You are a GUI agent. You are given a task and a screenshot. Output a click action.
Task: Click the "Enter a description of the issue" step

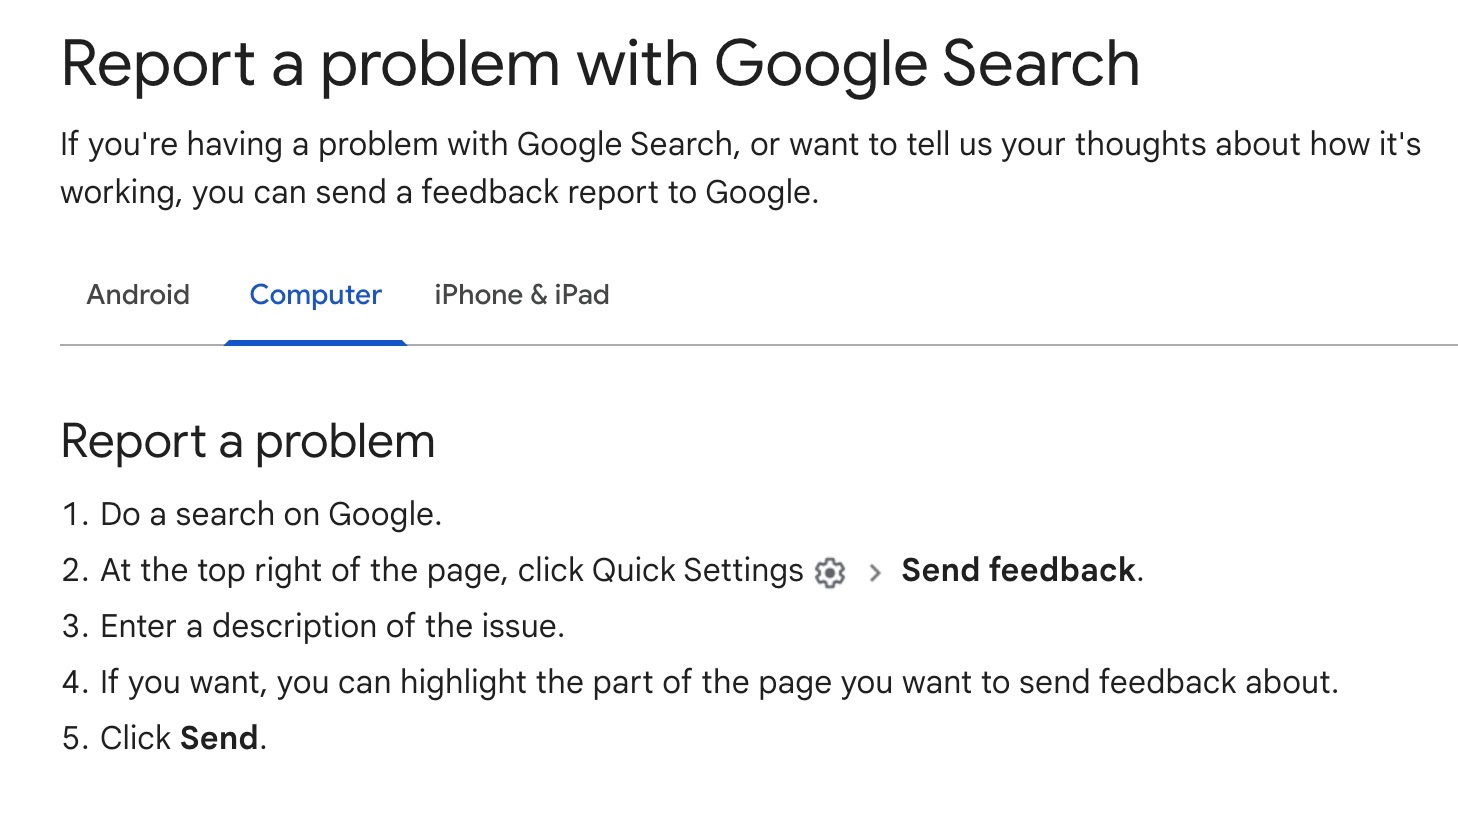332,626
